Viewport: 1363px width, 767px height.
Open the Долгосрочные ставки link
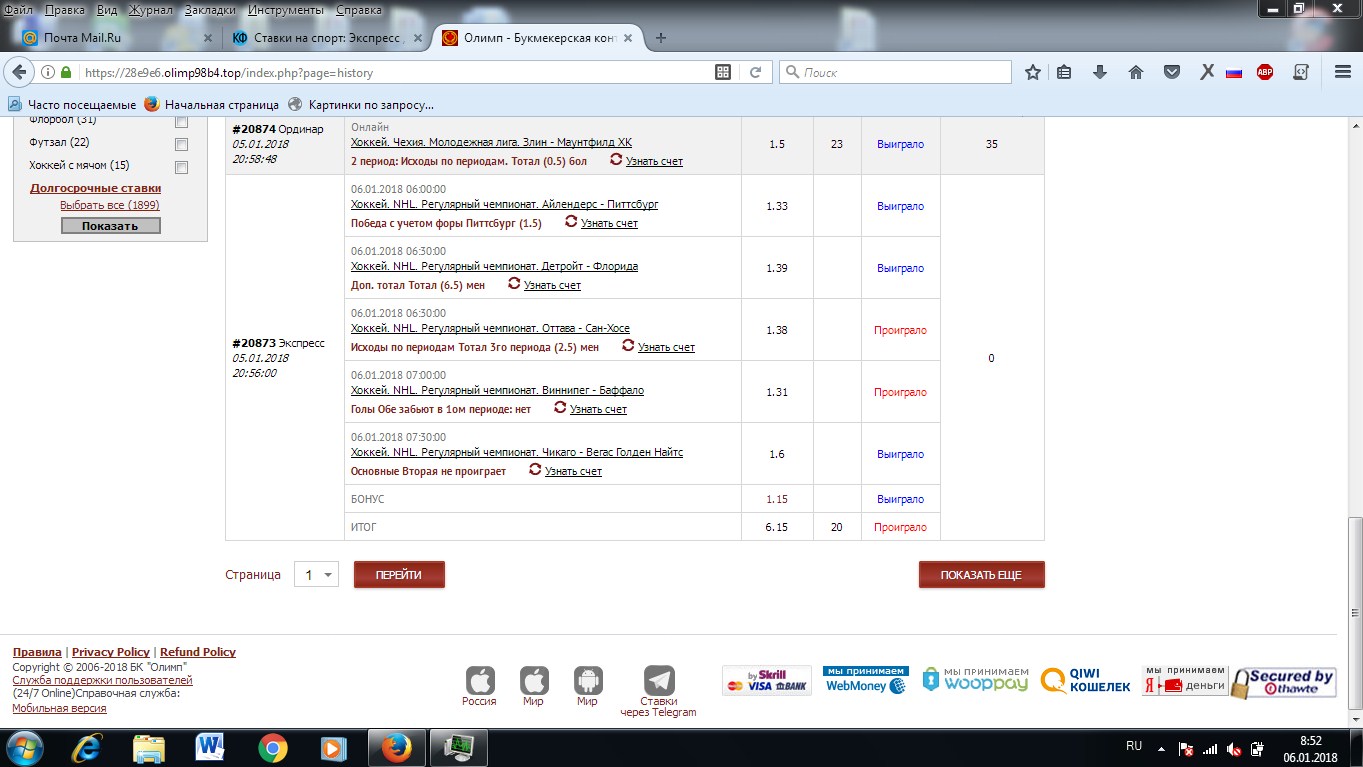(x=95, y=188)
